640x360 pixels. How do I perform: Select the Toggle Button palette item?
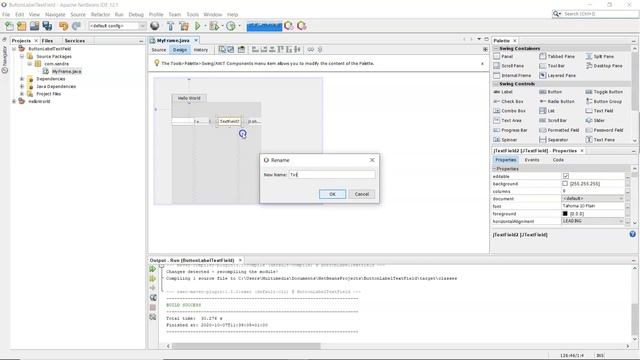604,92
